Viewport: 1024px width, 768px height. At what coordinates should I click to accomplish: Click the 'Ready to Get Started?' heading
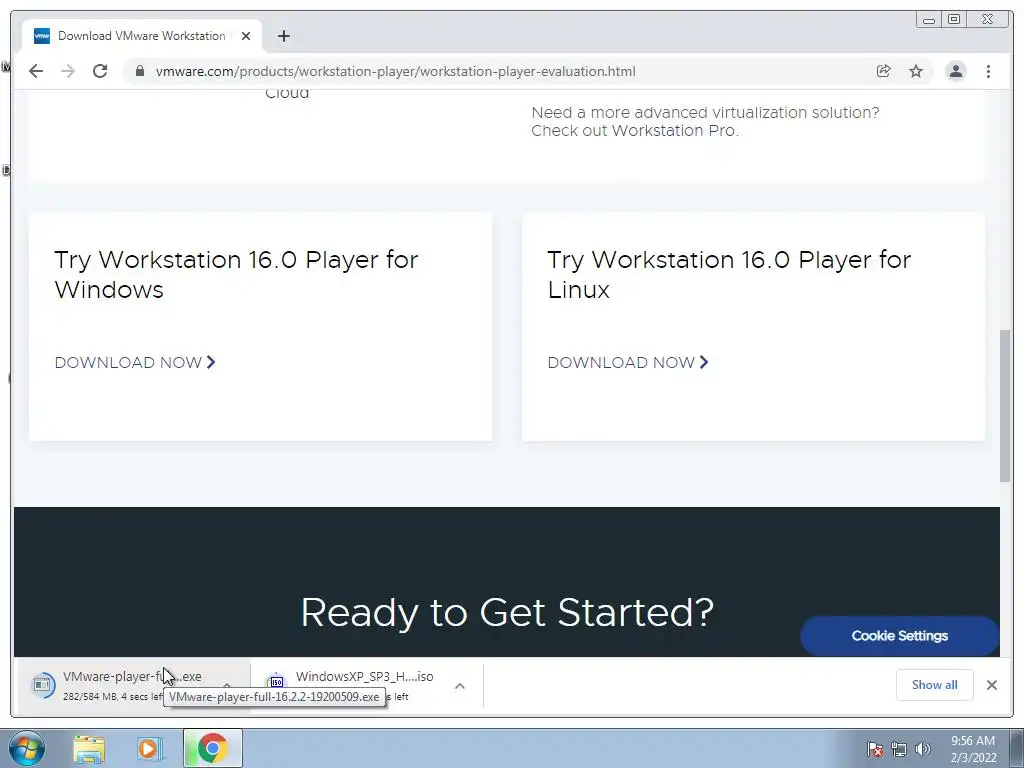point(507,613)
